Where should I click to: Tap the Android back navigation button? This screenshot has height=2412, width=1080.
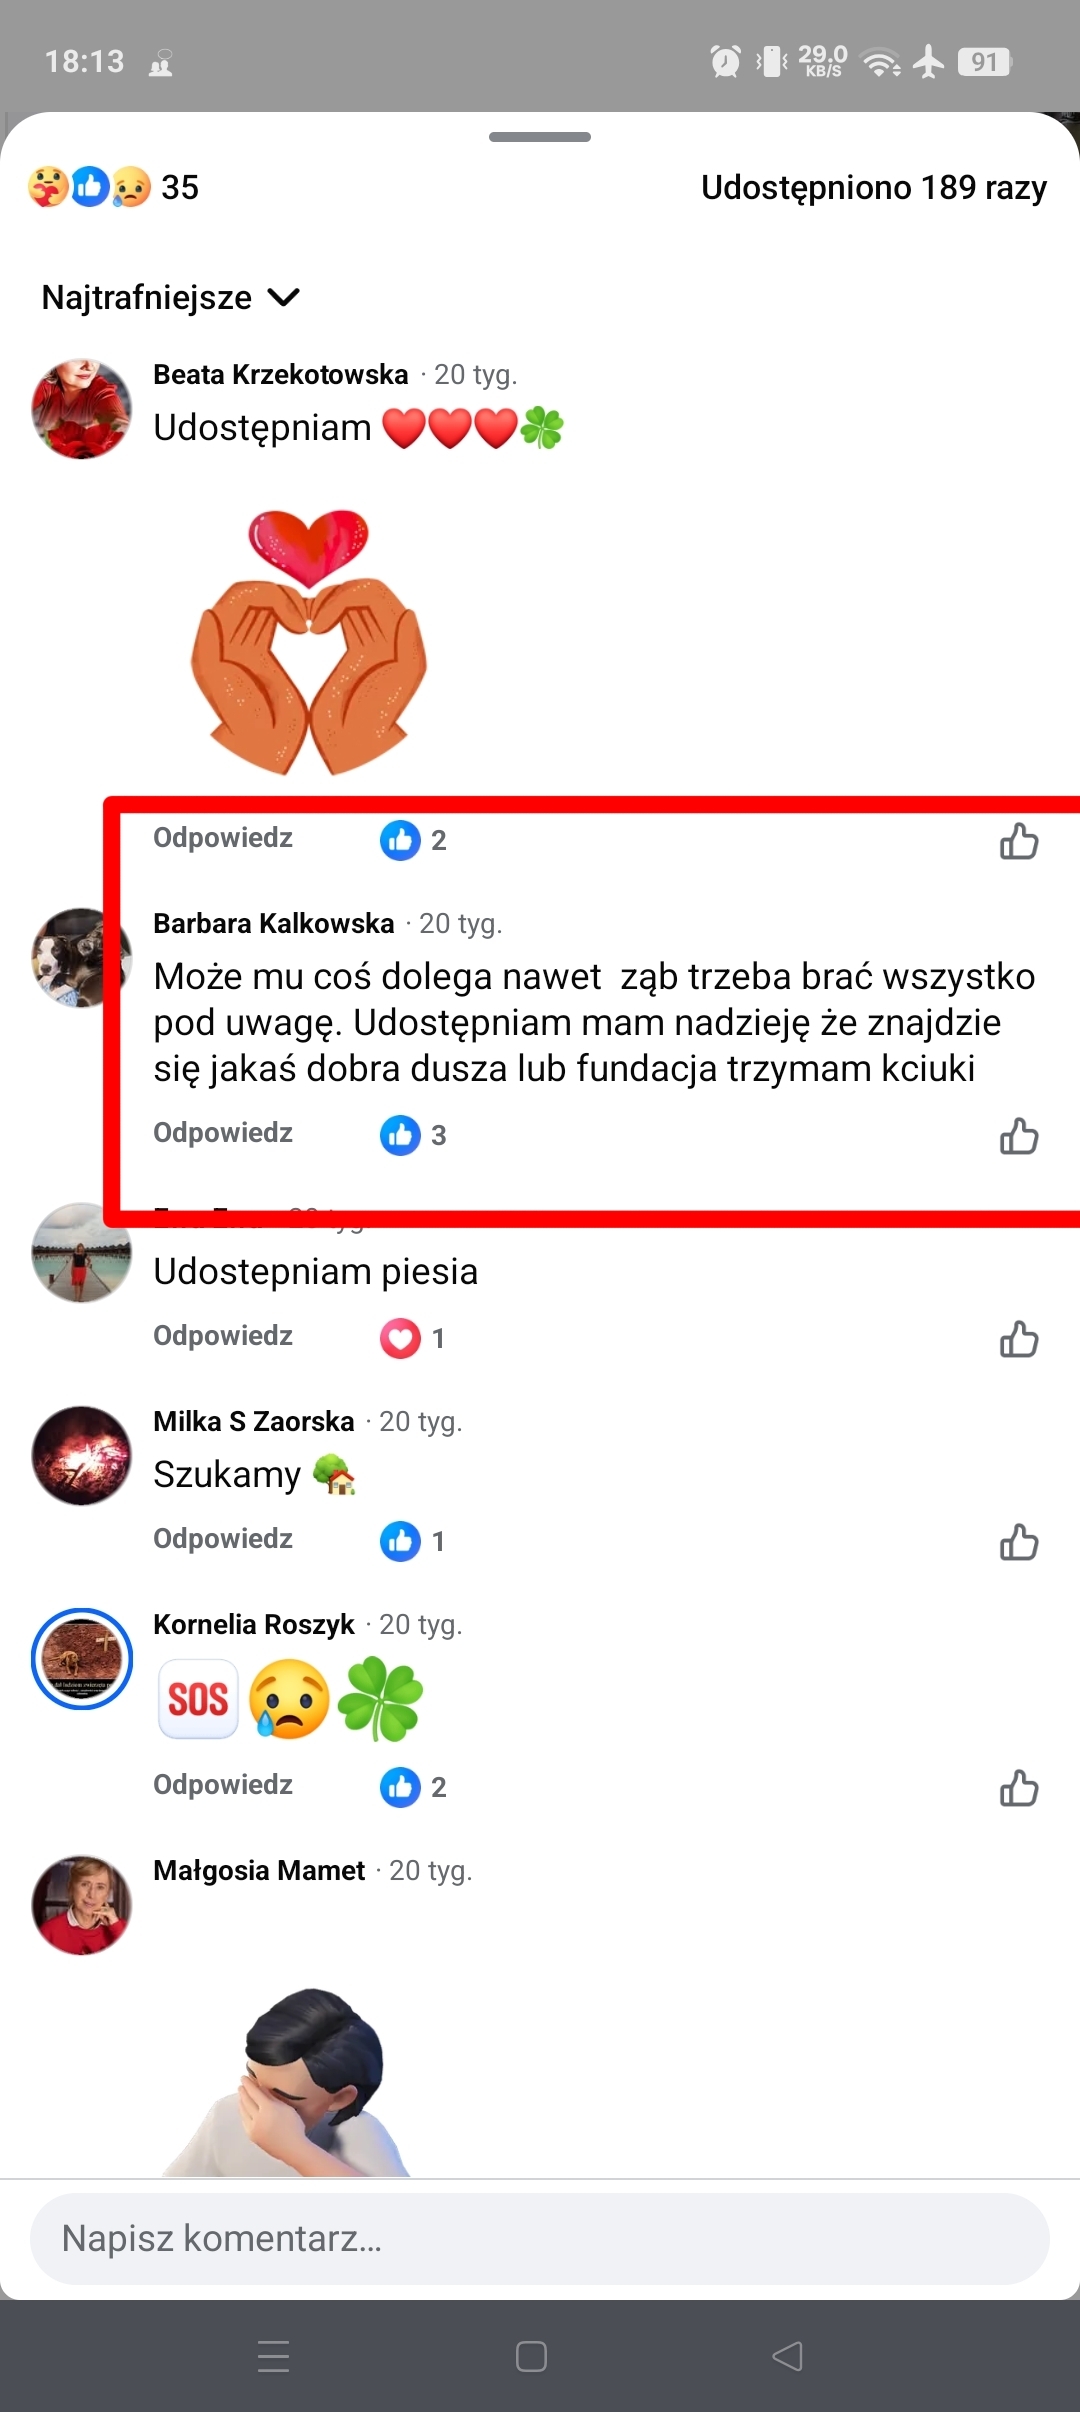[x=788, y=2356]
